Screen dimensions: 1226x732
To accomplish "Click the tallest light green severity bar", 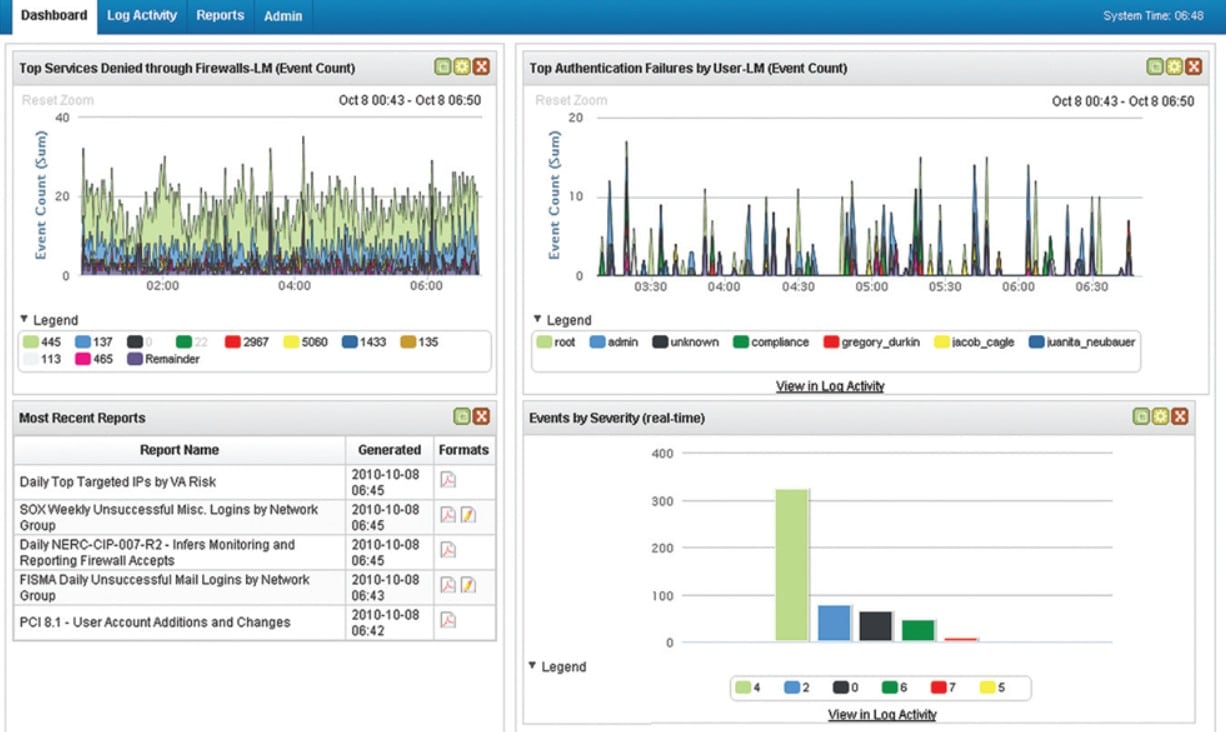I will (792, 565).
